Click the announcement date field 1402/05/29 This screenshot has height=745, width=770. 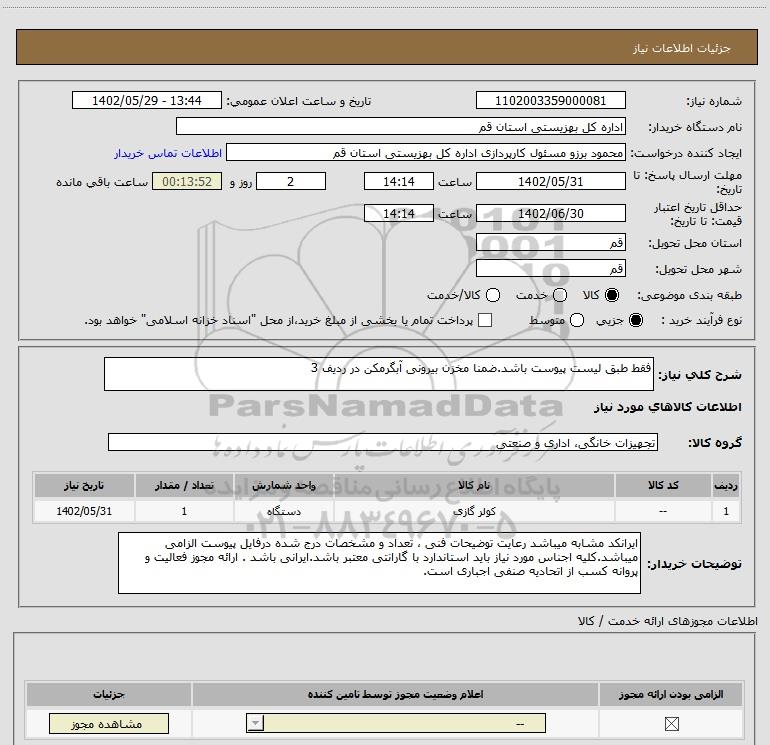[x=147, y=100]
